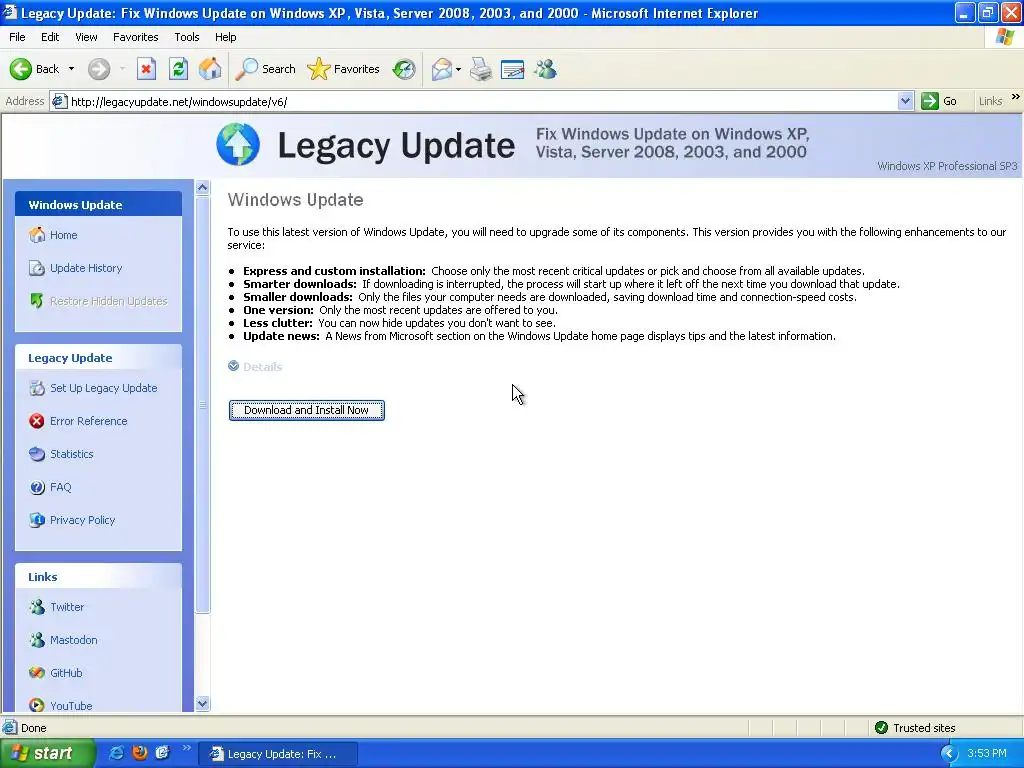Expand the Mail dropdown arrow
The width and height of the screenshot is (1024, 768).
tap(458, 69)
